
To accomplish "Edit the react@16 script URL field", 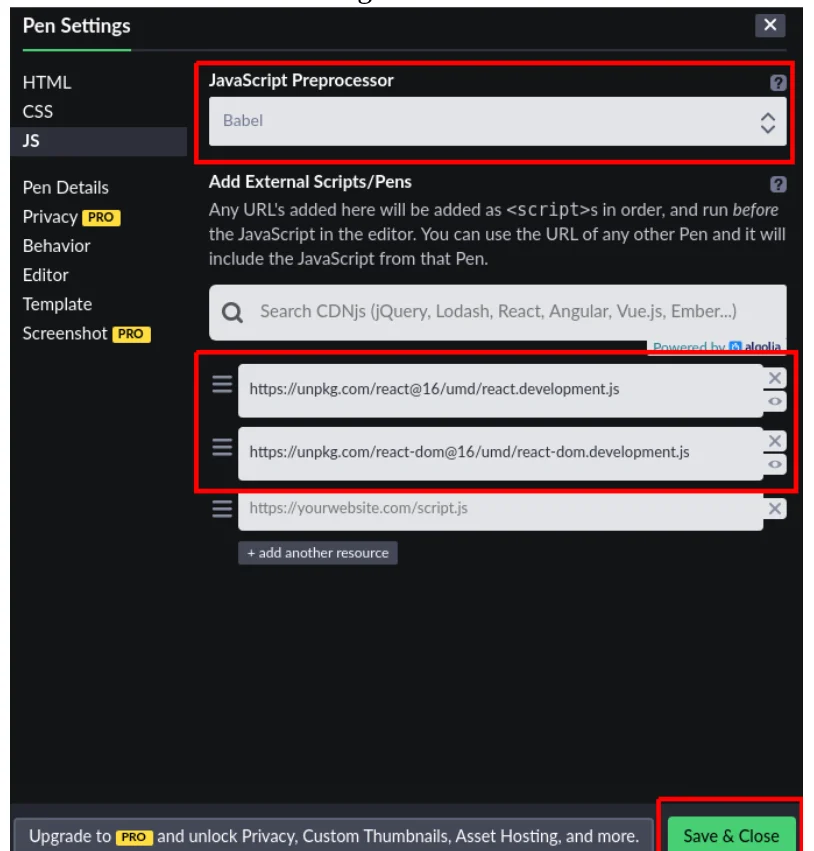I will [500, 390].
